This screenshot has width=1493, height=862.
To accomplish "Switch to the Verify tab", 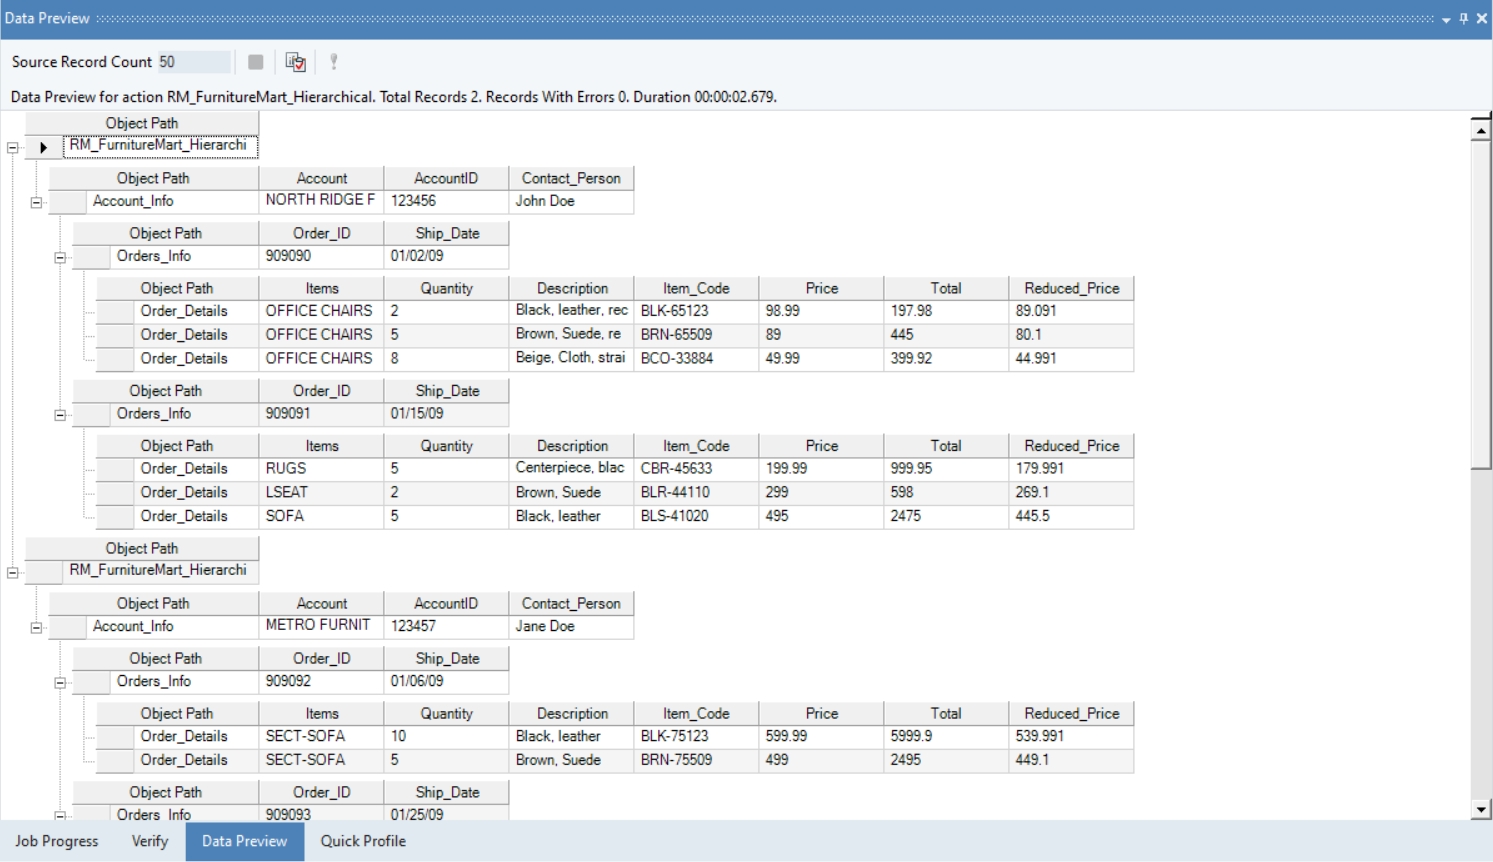I will coord(150,841).
